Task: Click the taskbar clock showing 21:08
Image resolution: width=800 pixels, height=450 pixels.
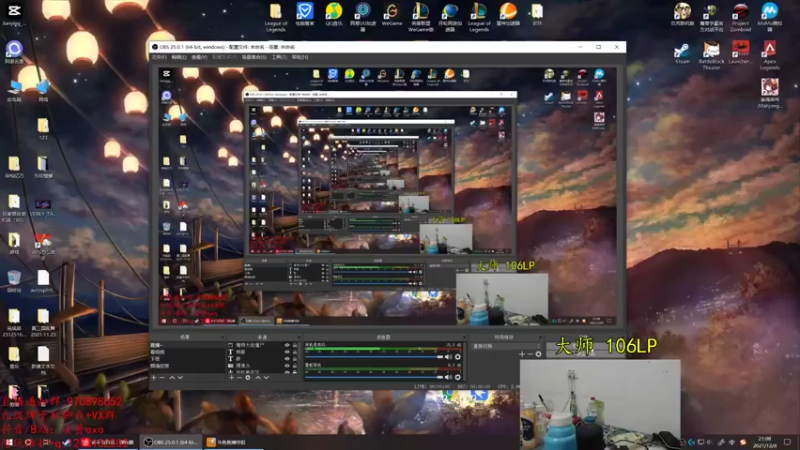Action: (764, 442)
